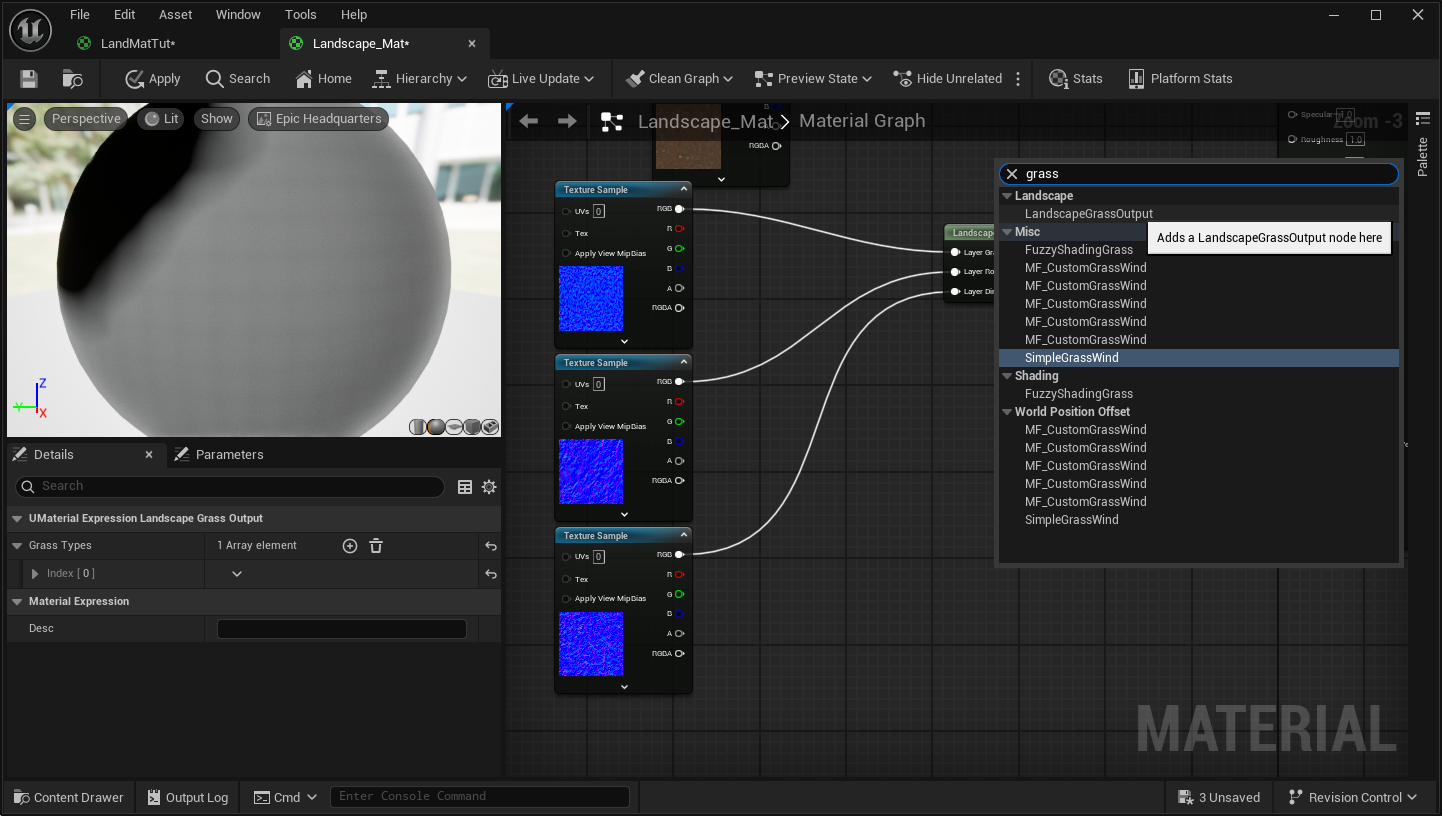1442x816 pixels.
Task: Set preview mesh to sphere
Action: pyautogui.click(x=436, y=427)
